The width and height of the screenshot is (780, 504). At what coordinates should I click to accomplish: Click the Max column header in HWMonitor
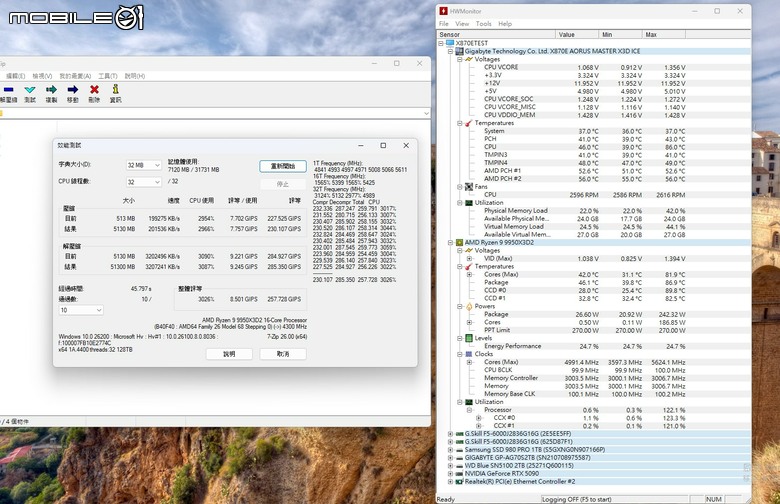(x=664, y=34)
